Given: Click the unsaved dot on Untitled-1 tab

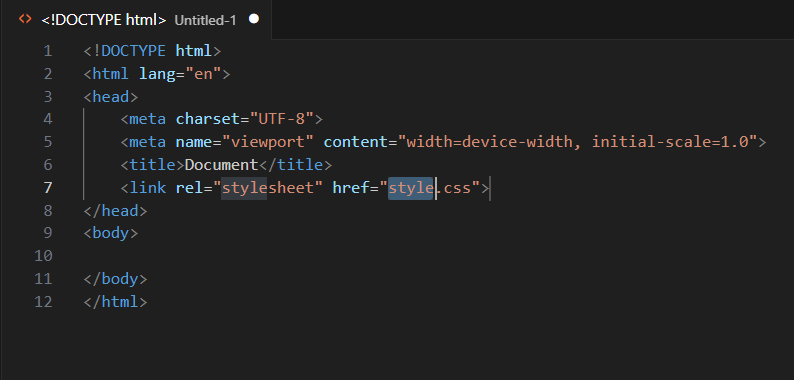Looking at the screenshot, I should (254, 19).
